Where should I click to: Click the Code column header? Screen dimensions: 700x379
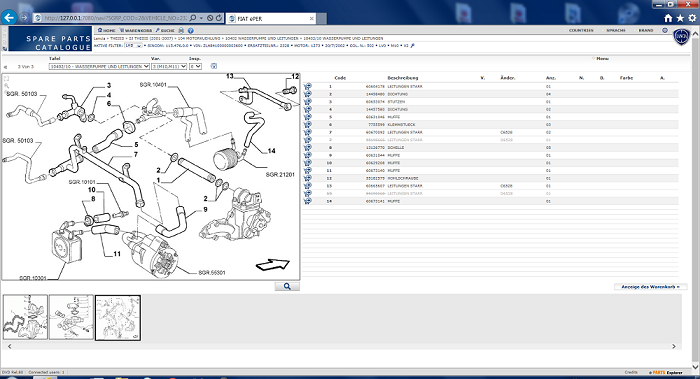coord(340,78)
